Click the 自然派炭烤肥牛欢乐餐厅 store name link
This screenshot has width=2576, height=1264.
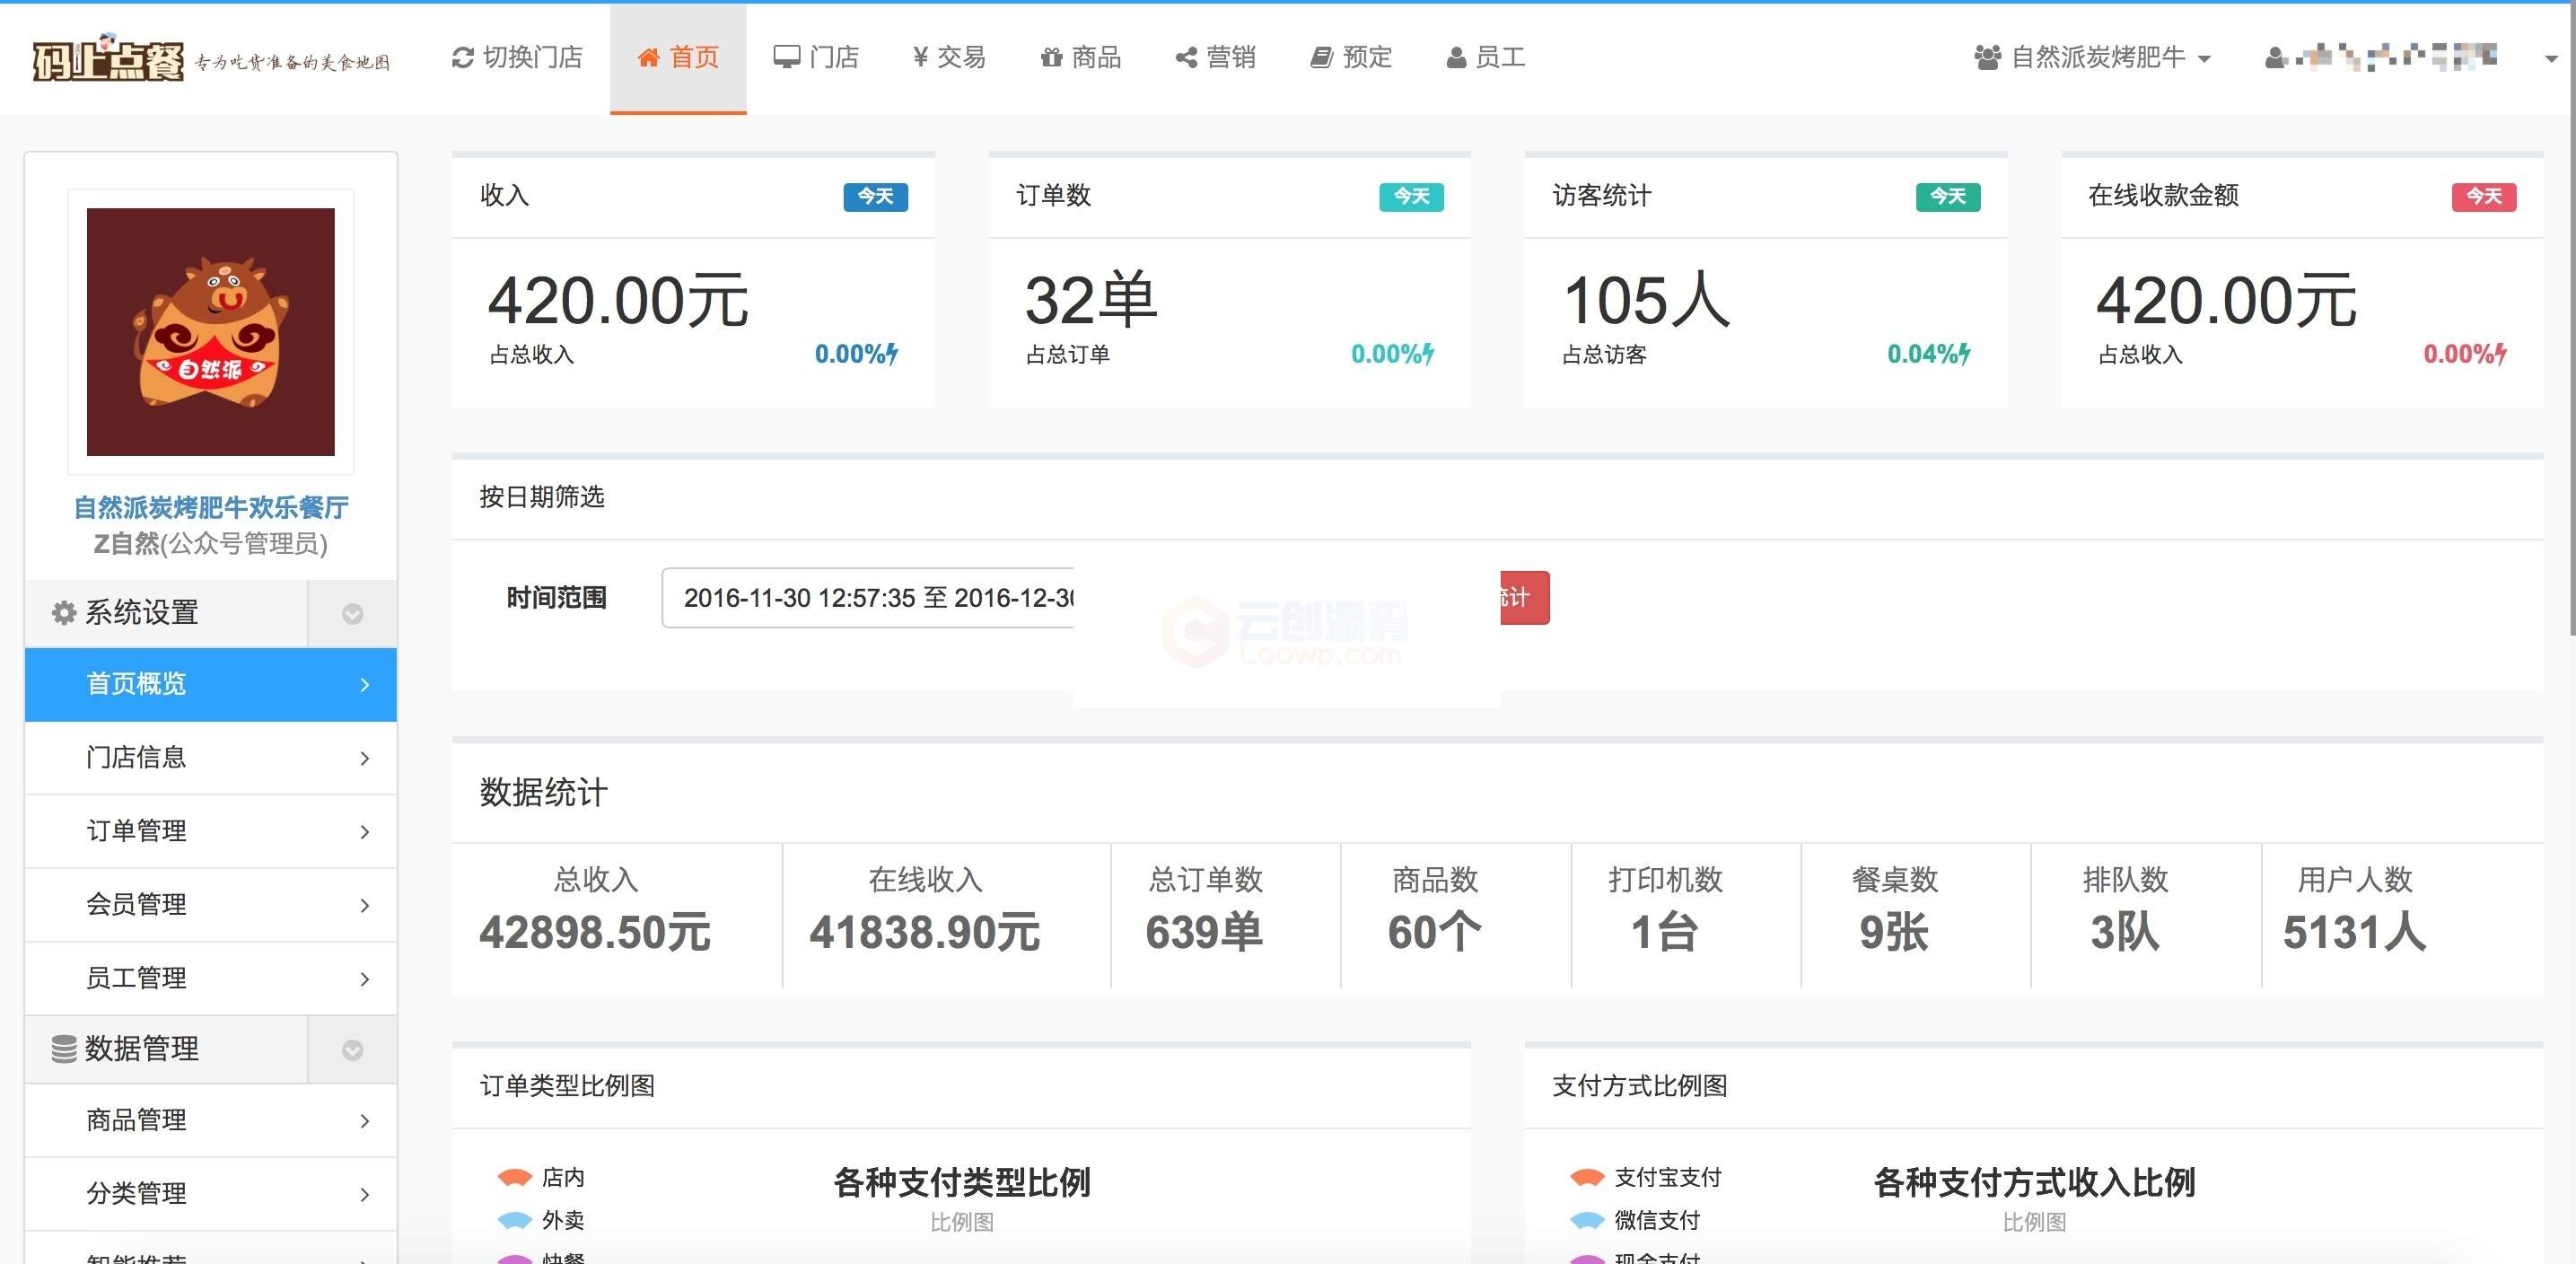click(x=211, y=508)
